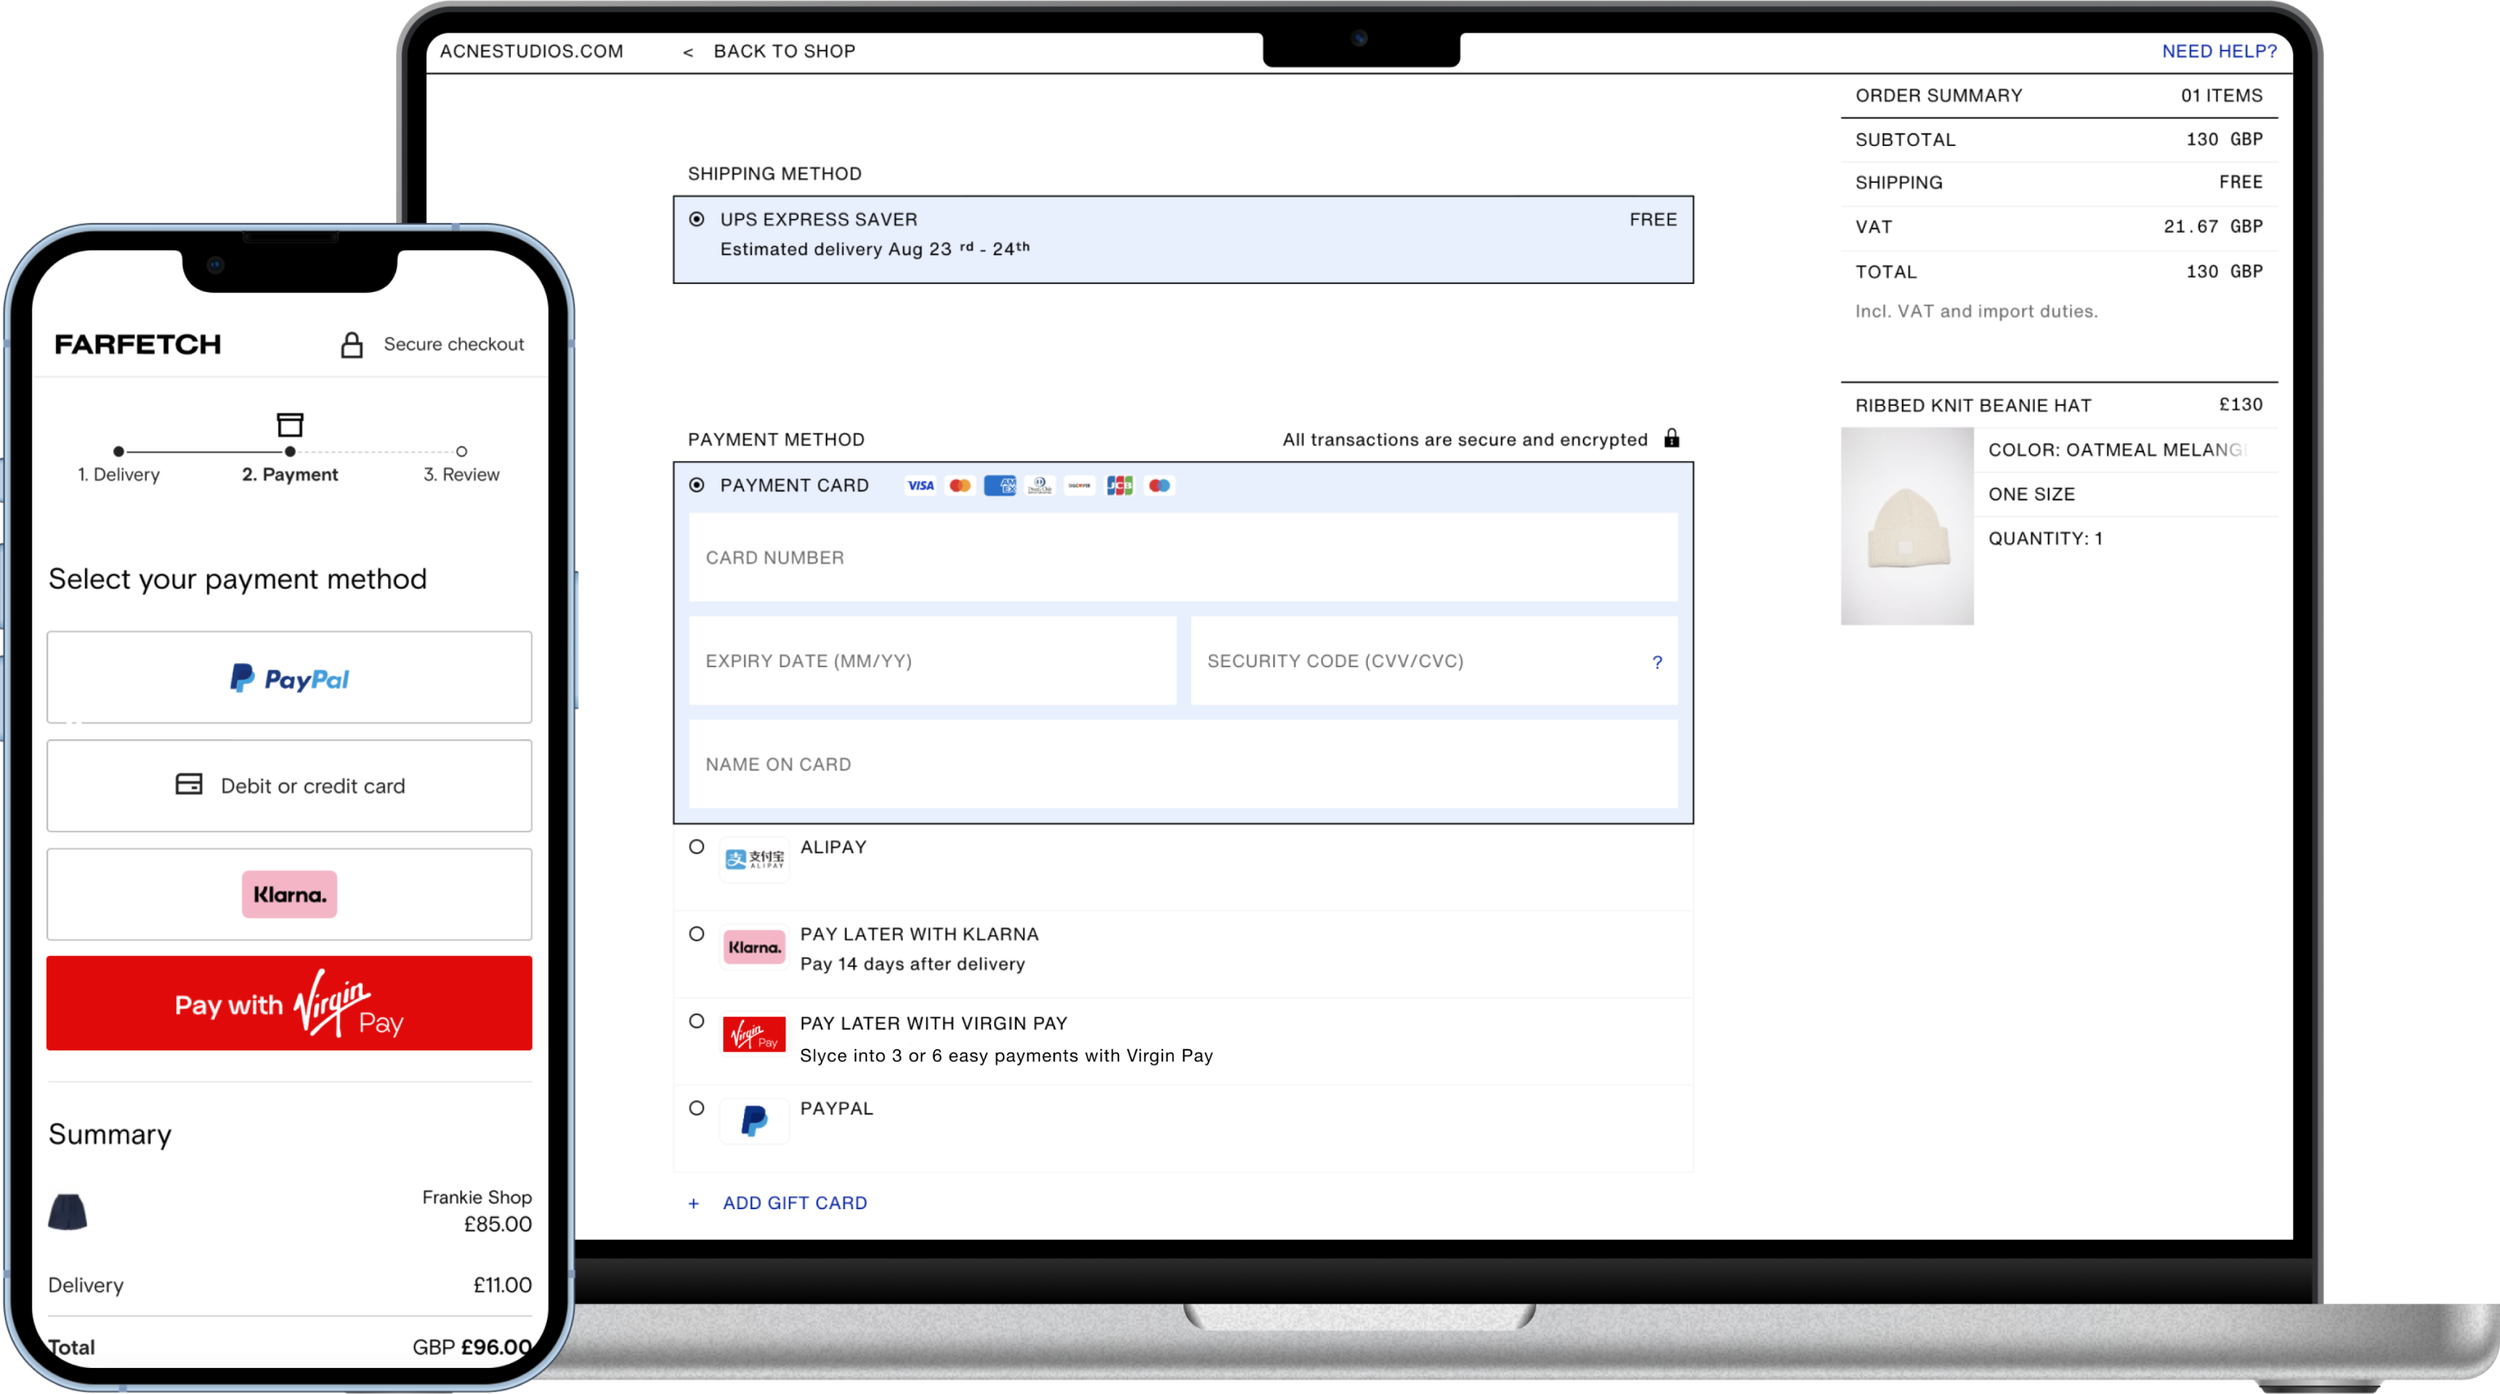Go to the 3. Review checkout step
The width and height of the screenshot is (2500, 1394).
[461, 474]
